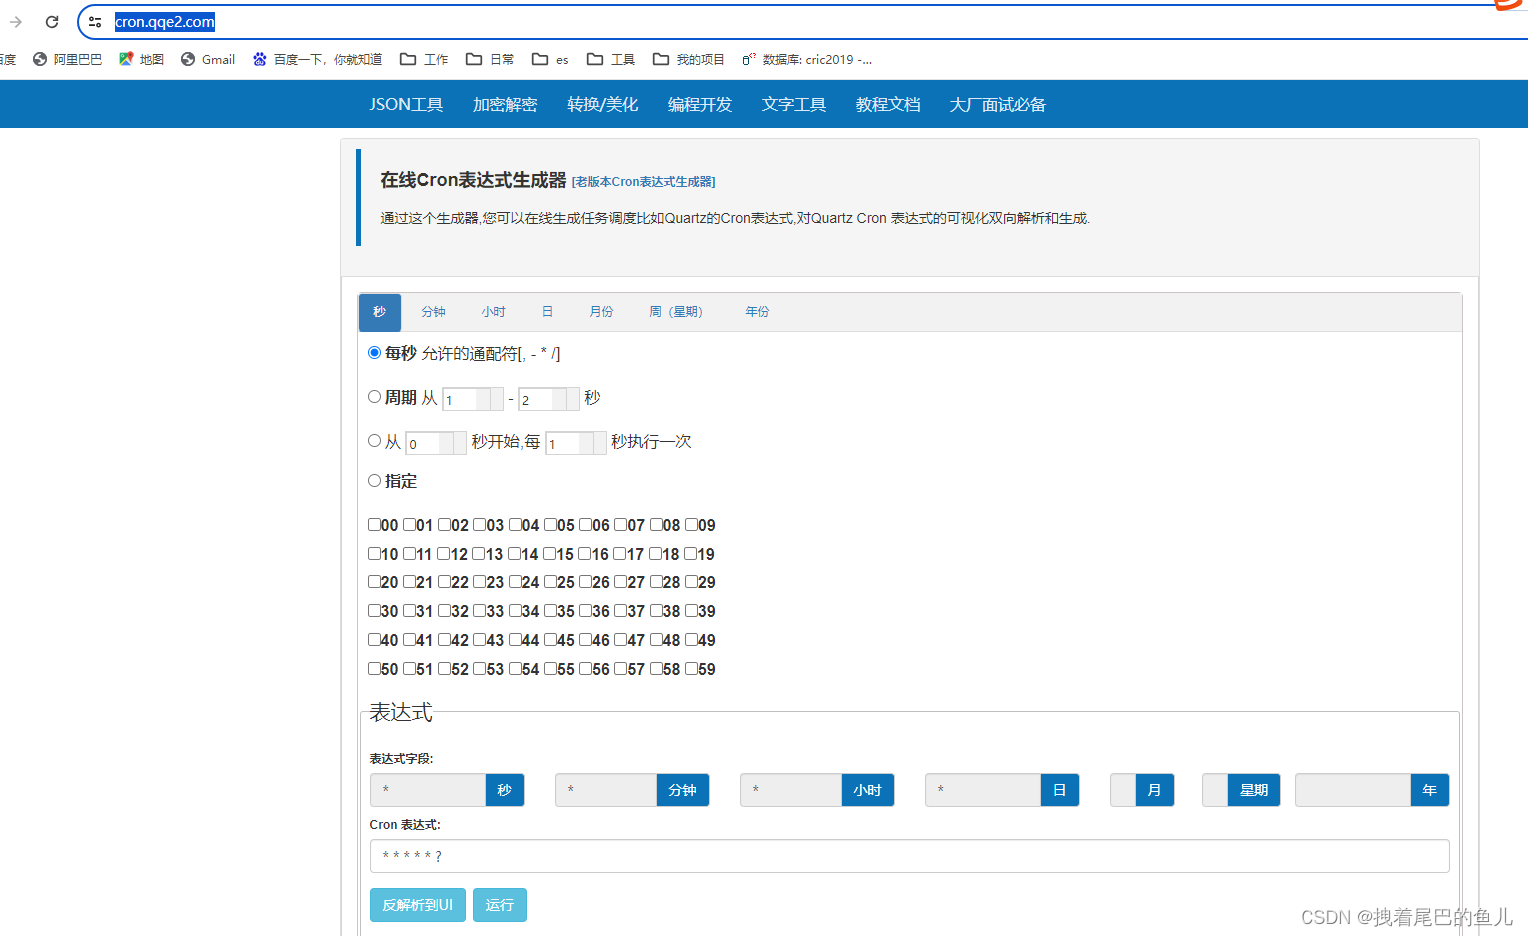Switch to the 秒 tab
1528x936 pixels.
pyautogui.click(x=380, y=312)
